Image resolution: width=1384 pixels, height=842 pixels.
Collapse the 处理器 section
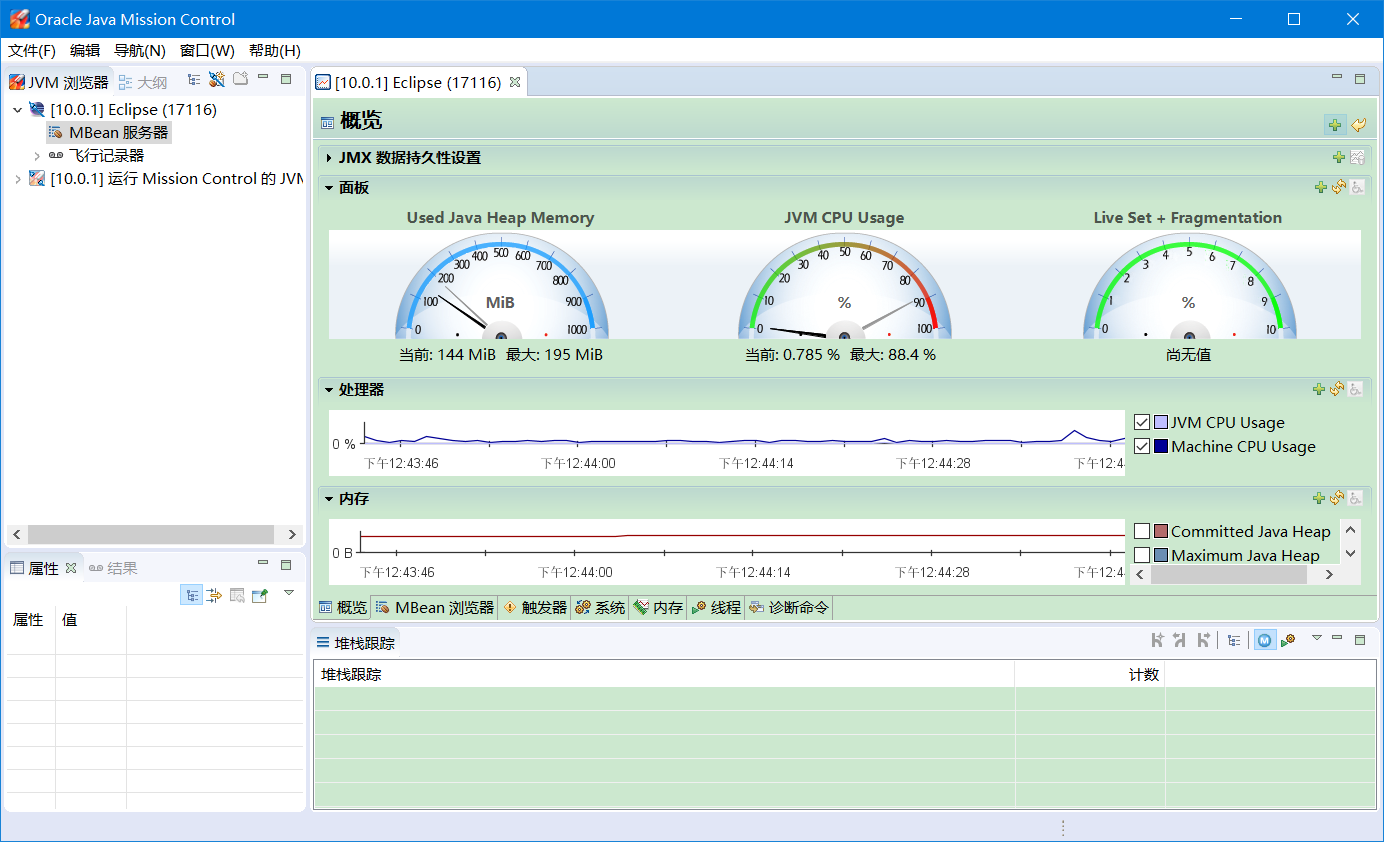pos(328,389)
